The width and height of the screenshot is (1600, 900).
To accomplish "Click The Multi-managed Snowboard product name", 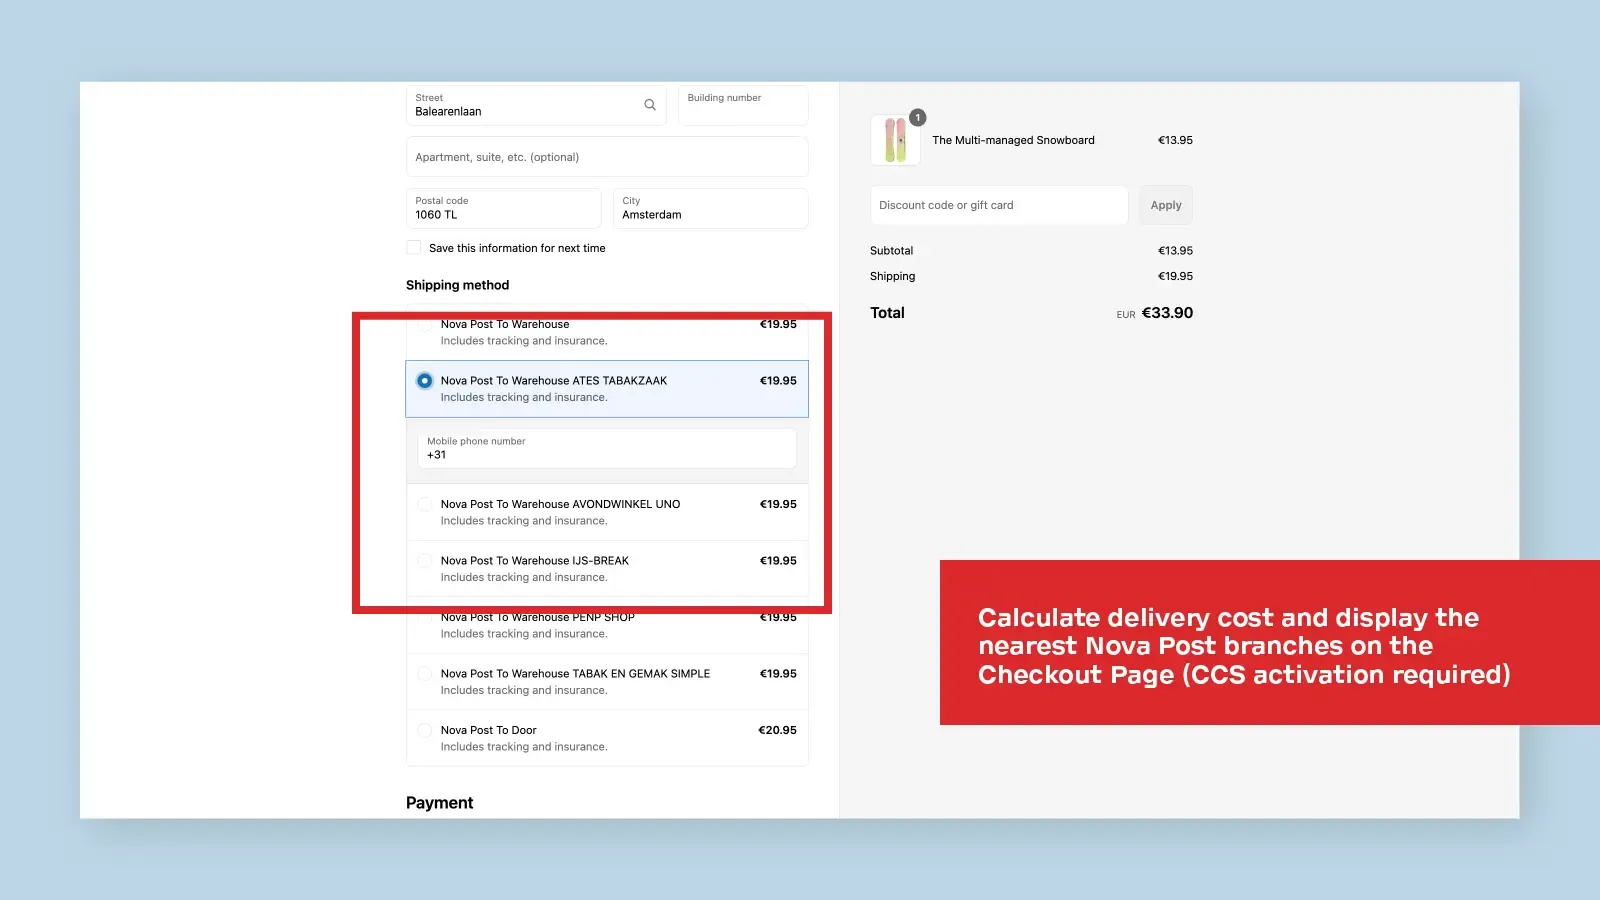I will [1013, 140].
